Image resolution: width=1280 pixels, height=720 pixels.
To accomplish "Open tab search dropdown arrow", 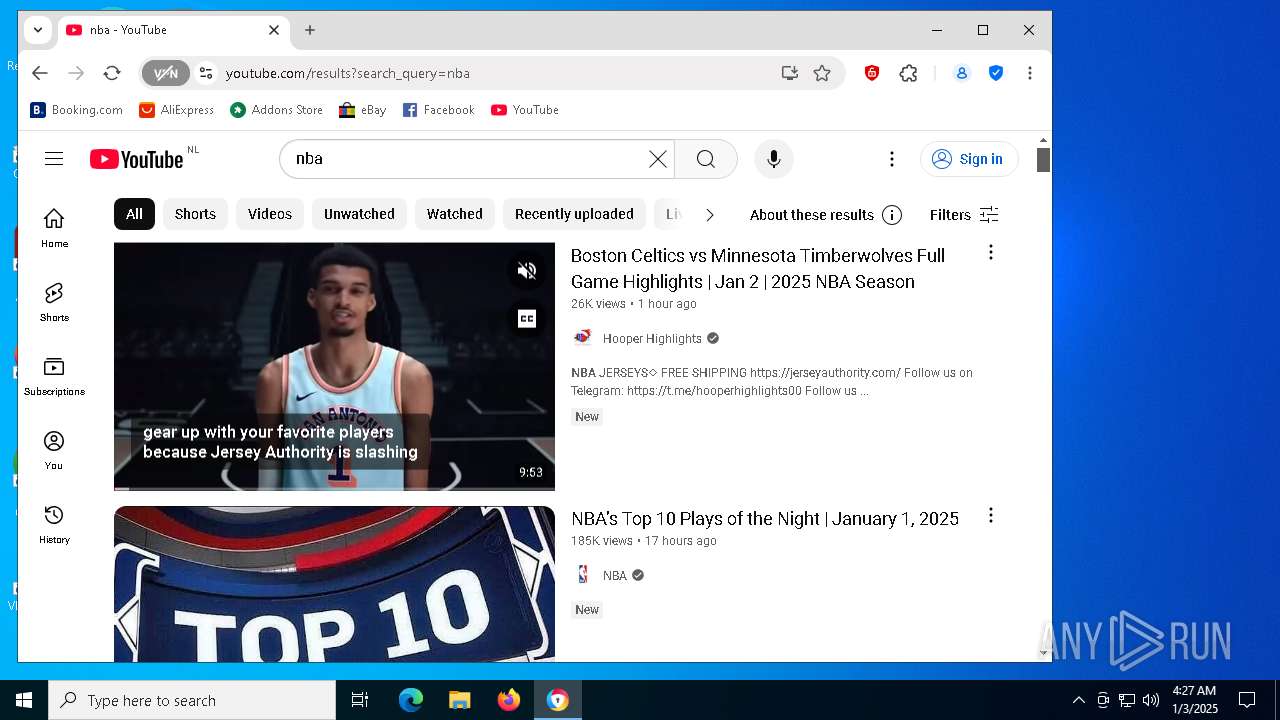I will (38, 30).
